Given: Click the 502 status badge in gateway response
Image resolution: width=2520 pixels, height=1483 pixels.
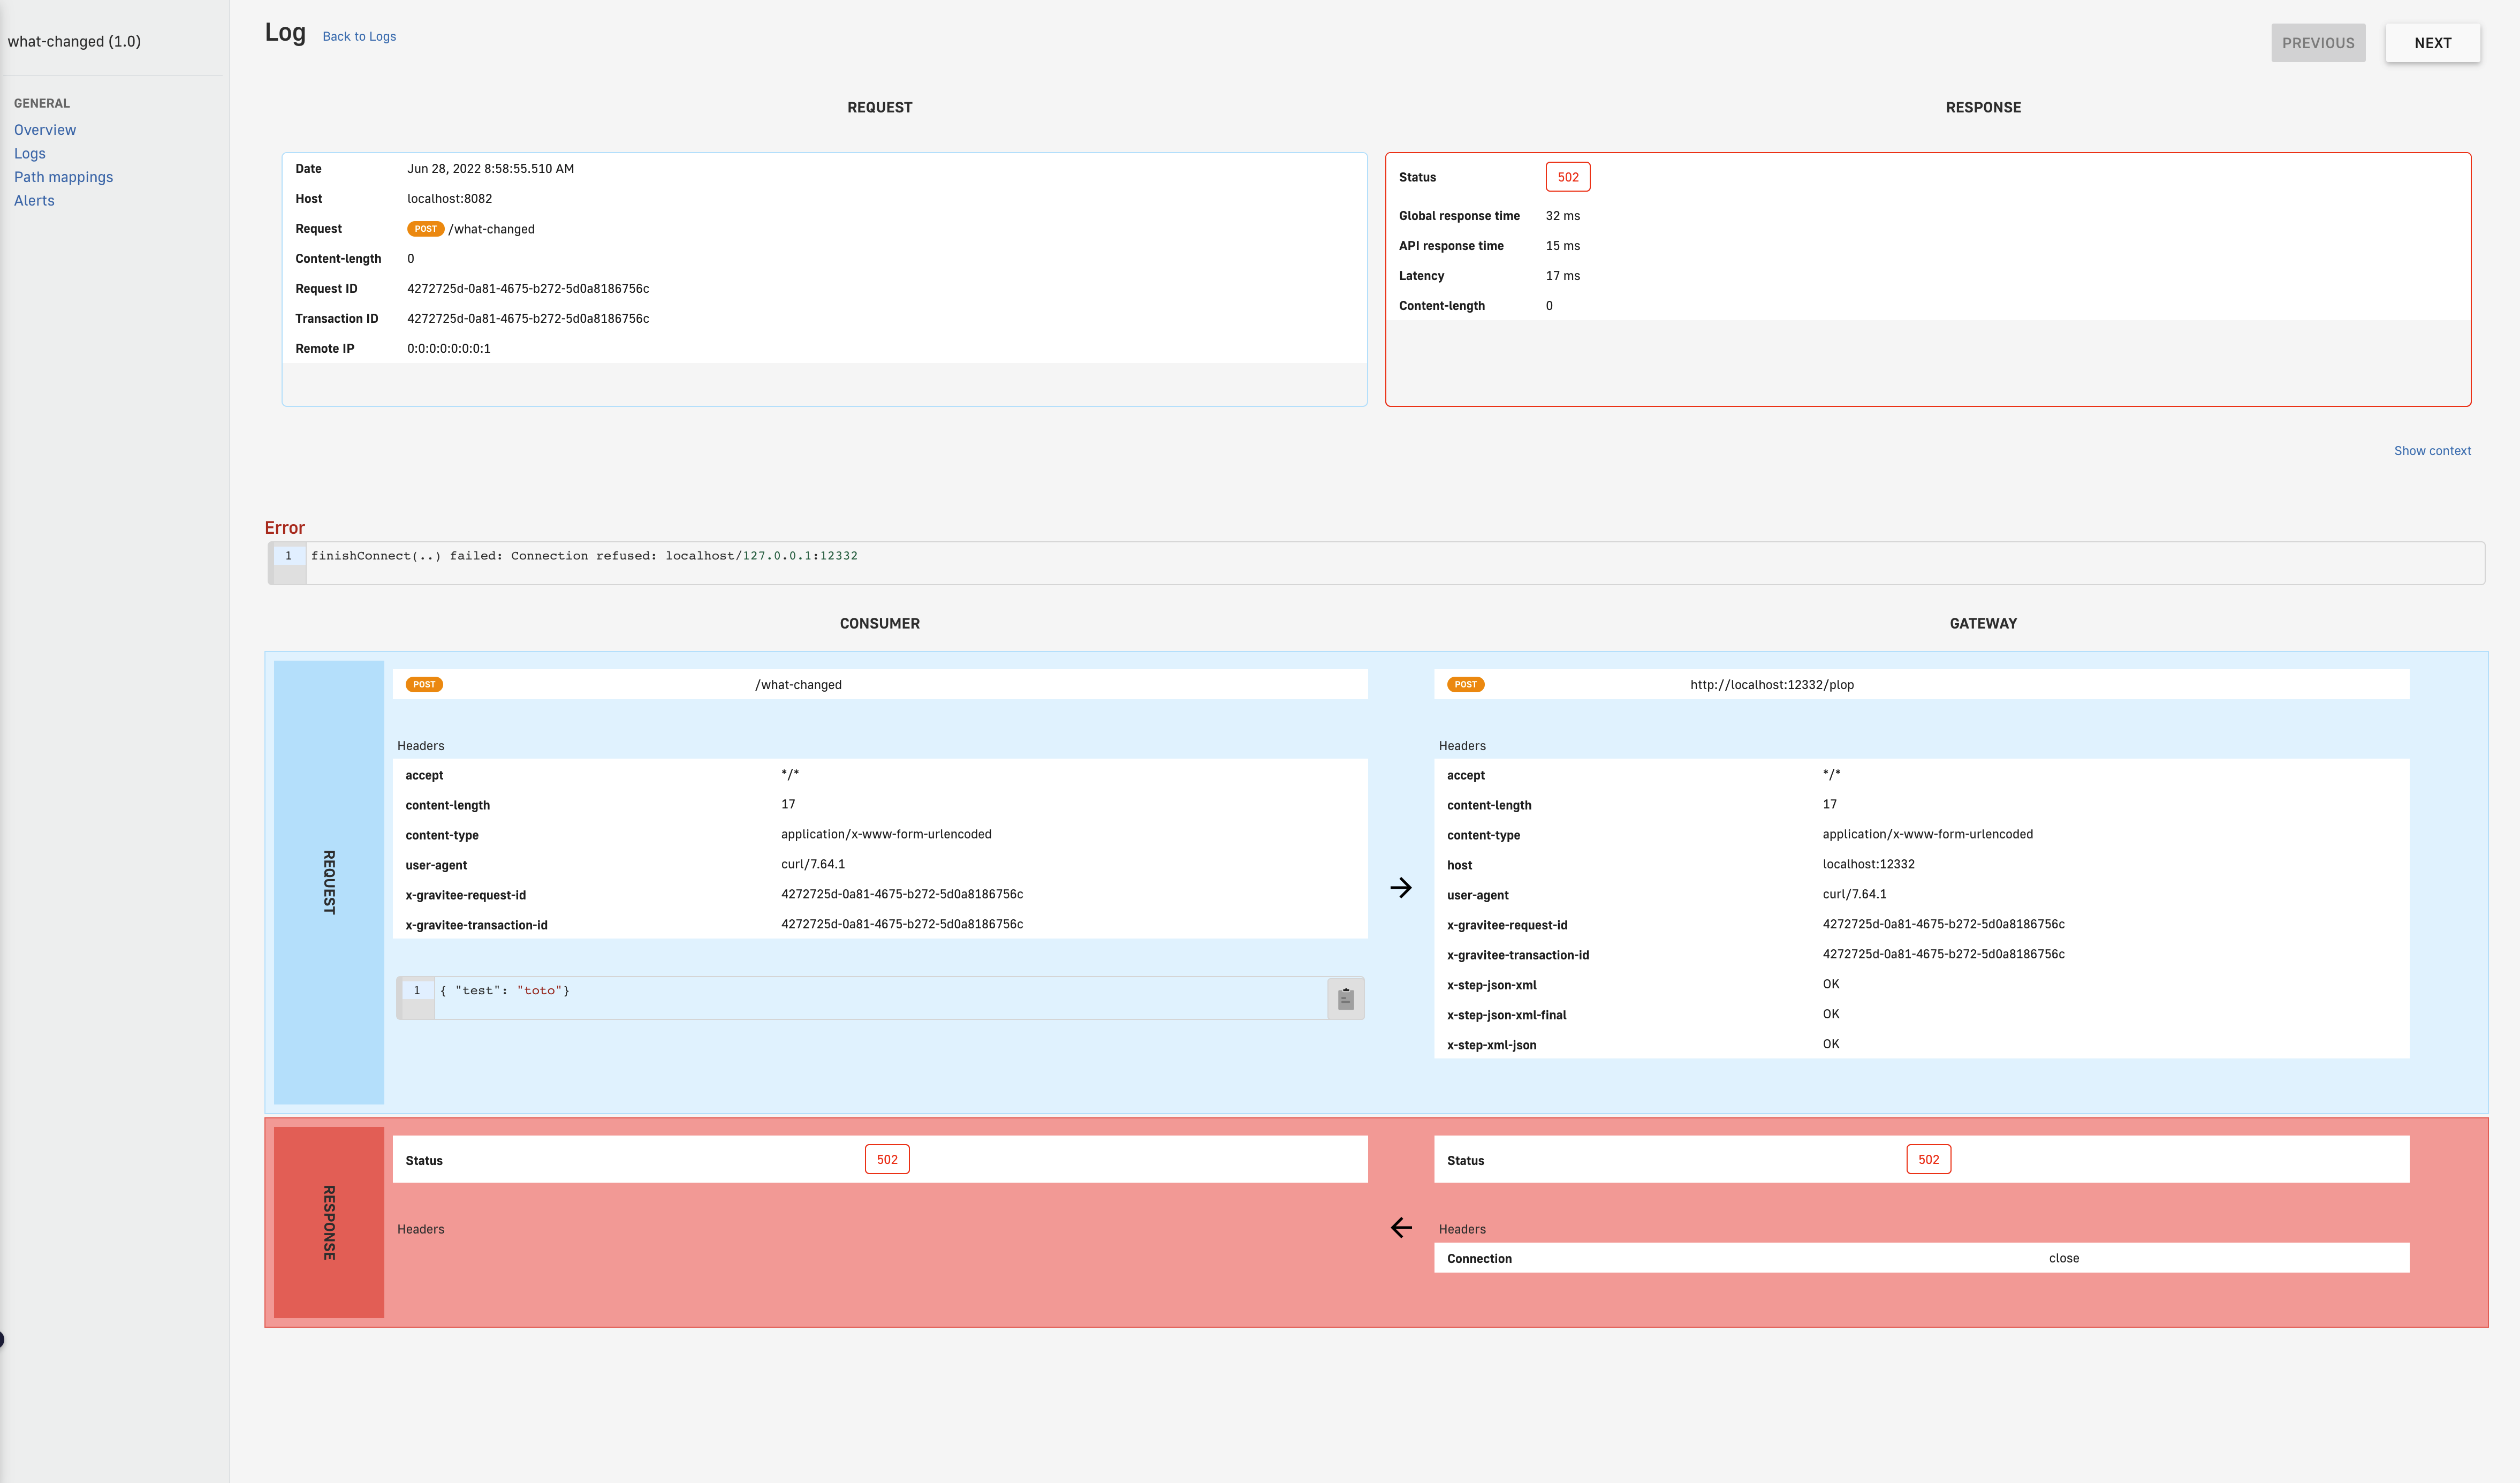Looking at the screenshot, I should pos(1928,1159).
